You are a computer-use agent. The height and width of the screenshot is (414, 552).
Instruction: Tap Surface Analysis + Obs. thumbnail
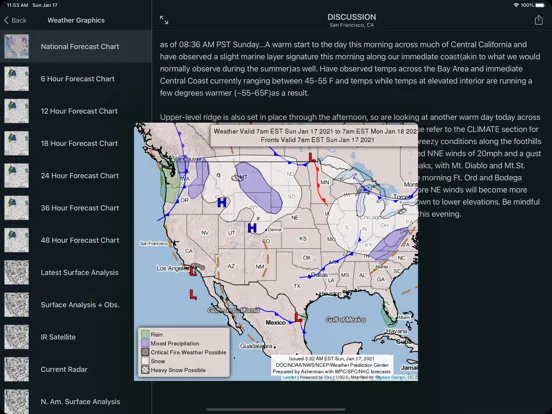click(17, 305)
